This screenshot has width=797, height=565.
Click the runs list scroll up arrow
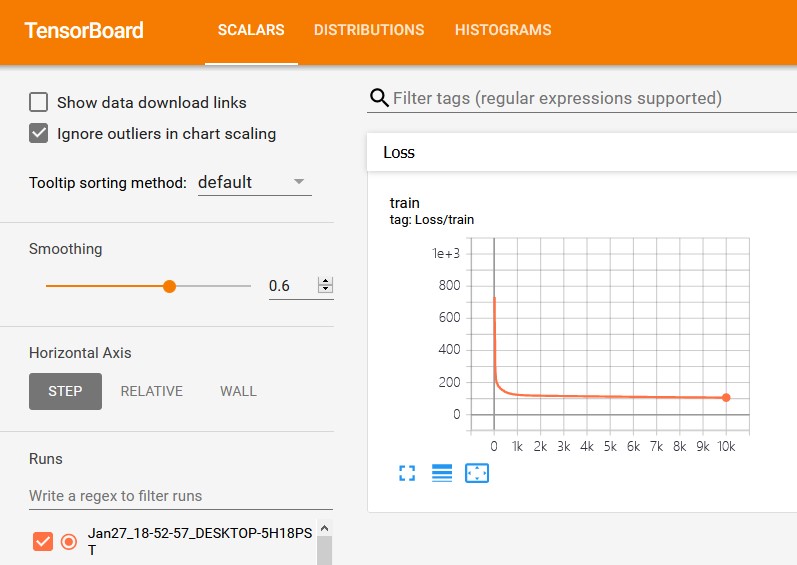(x=325, y=528)
